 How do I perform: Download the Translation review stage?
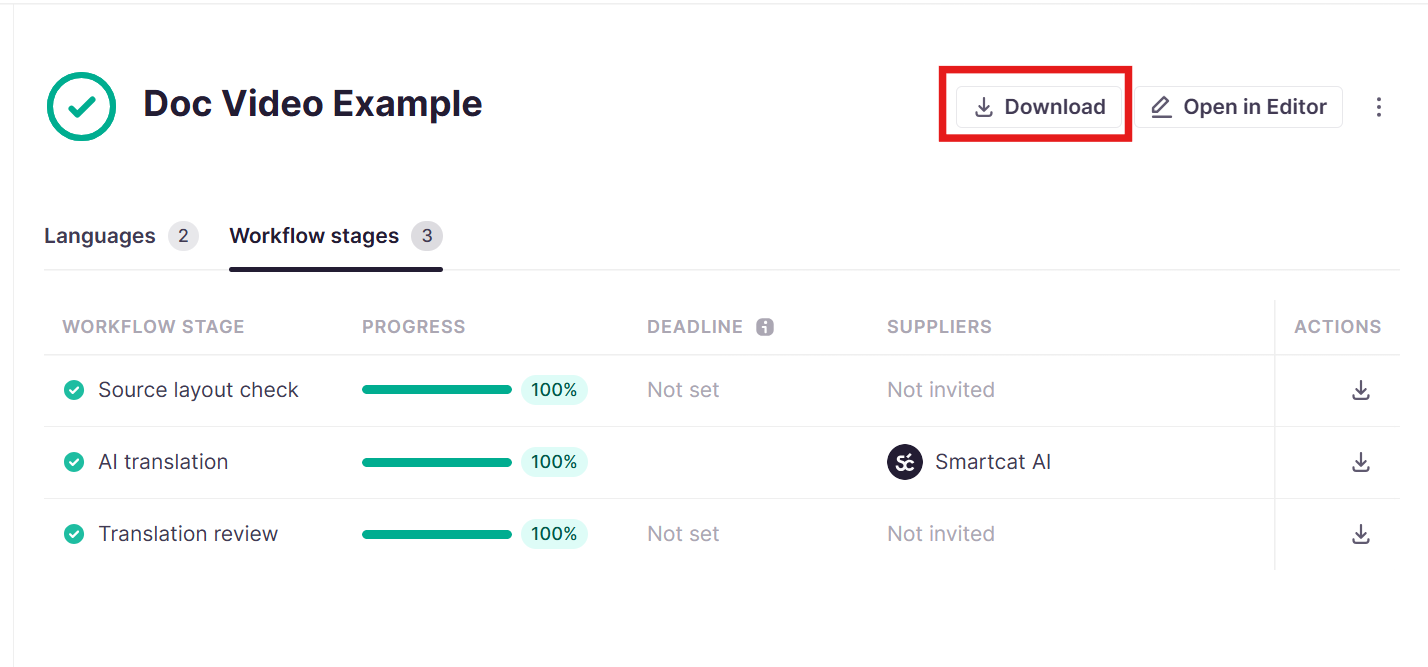(x=1360, y=534)
